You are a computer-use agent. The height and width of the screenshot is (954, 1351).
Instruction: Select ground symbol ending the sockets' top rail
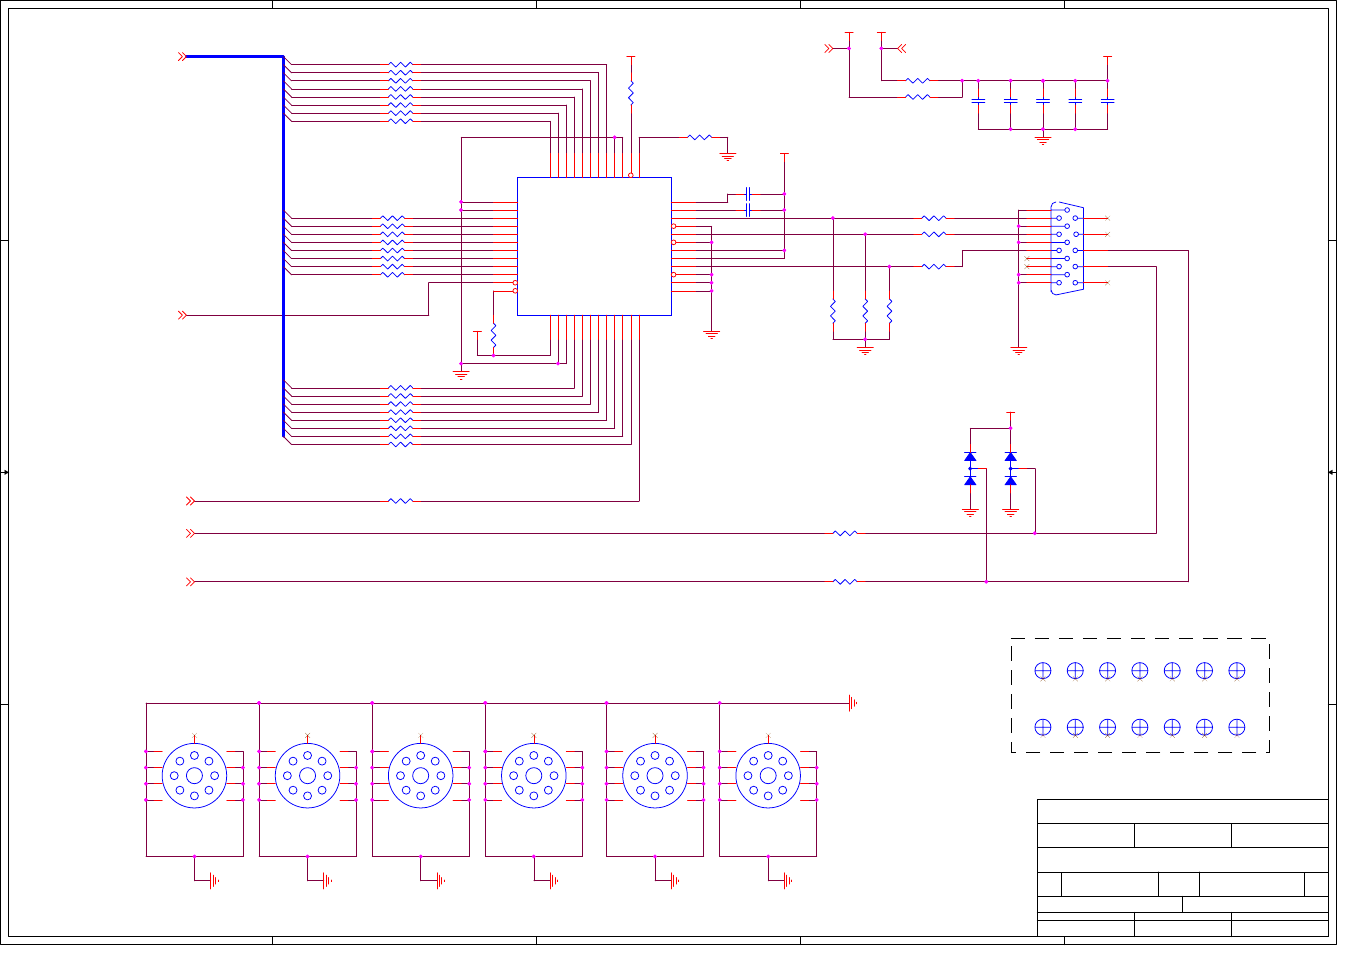coord(853,703)
